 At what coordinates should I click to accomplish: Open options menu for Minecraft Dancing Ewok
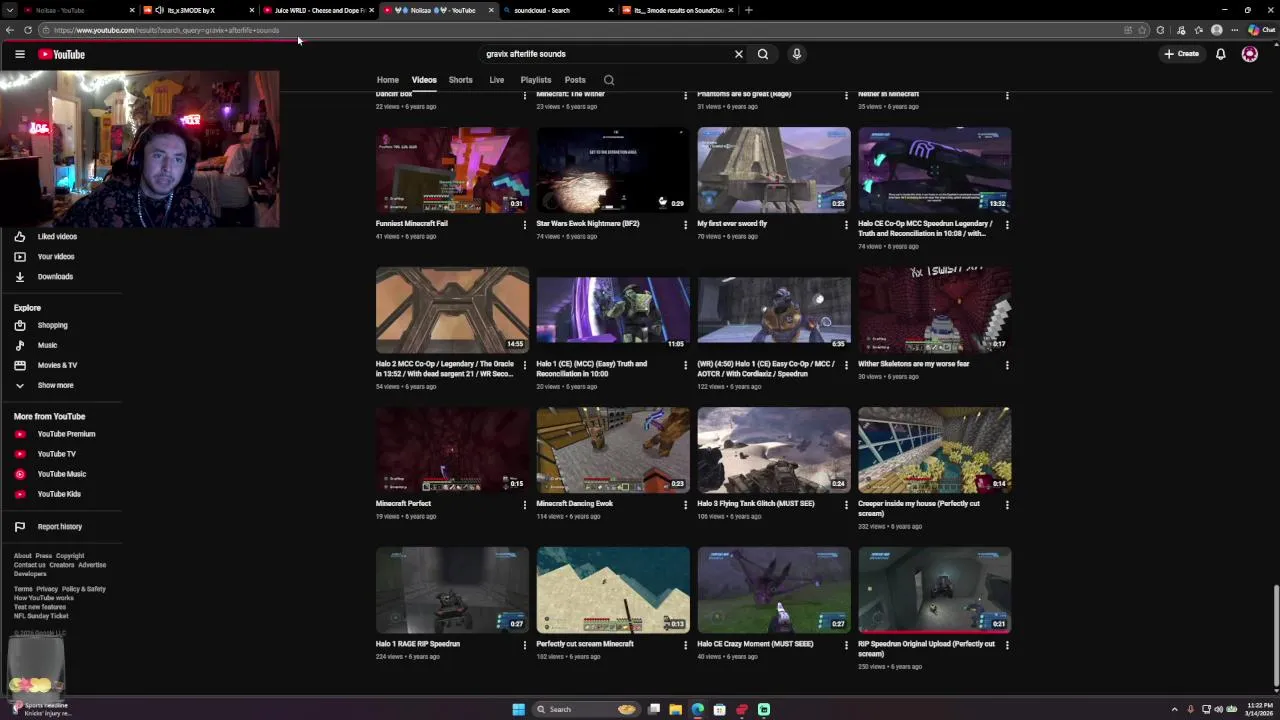(x=685, y=505)
